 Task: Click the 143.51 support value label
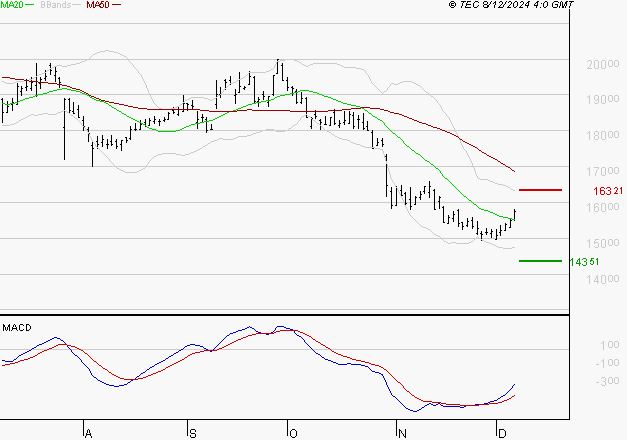click(583, 262)
